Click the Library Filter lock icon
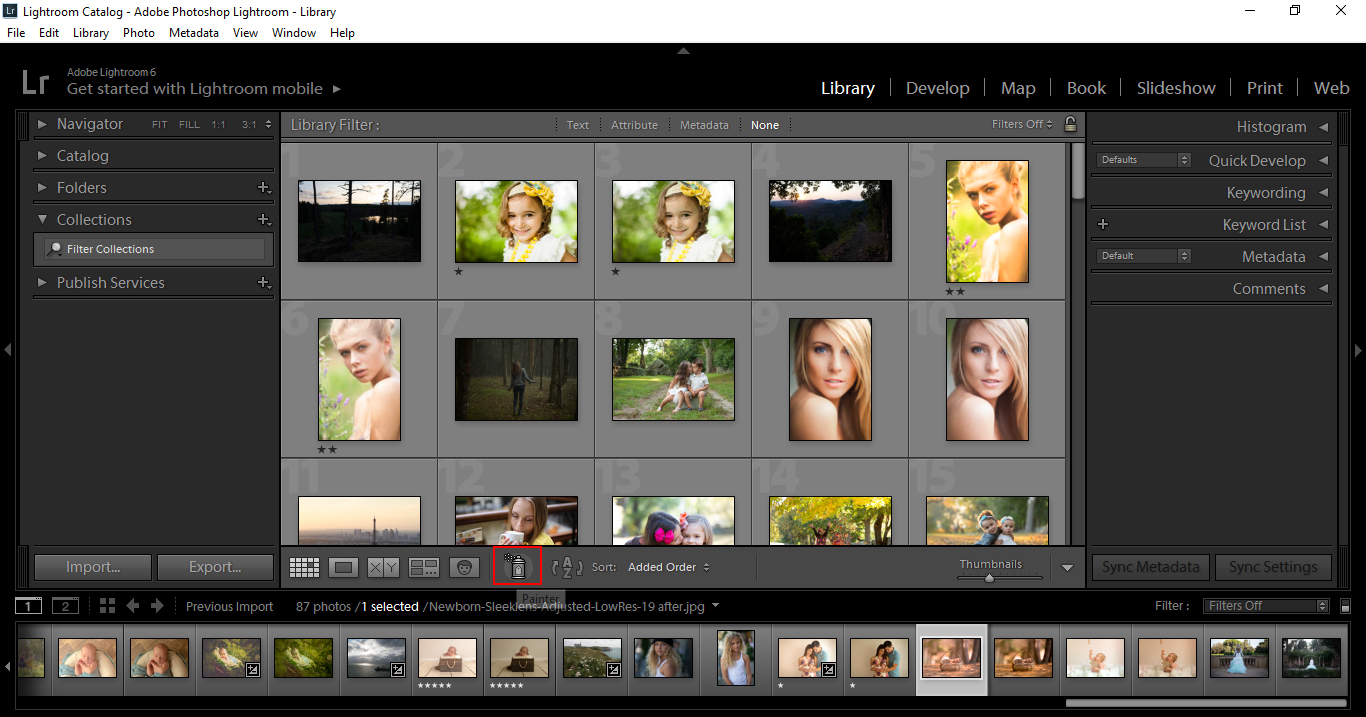This screenshot has height=717, width=1366. pos(1070,124)
